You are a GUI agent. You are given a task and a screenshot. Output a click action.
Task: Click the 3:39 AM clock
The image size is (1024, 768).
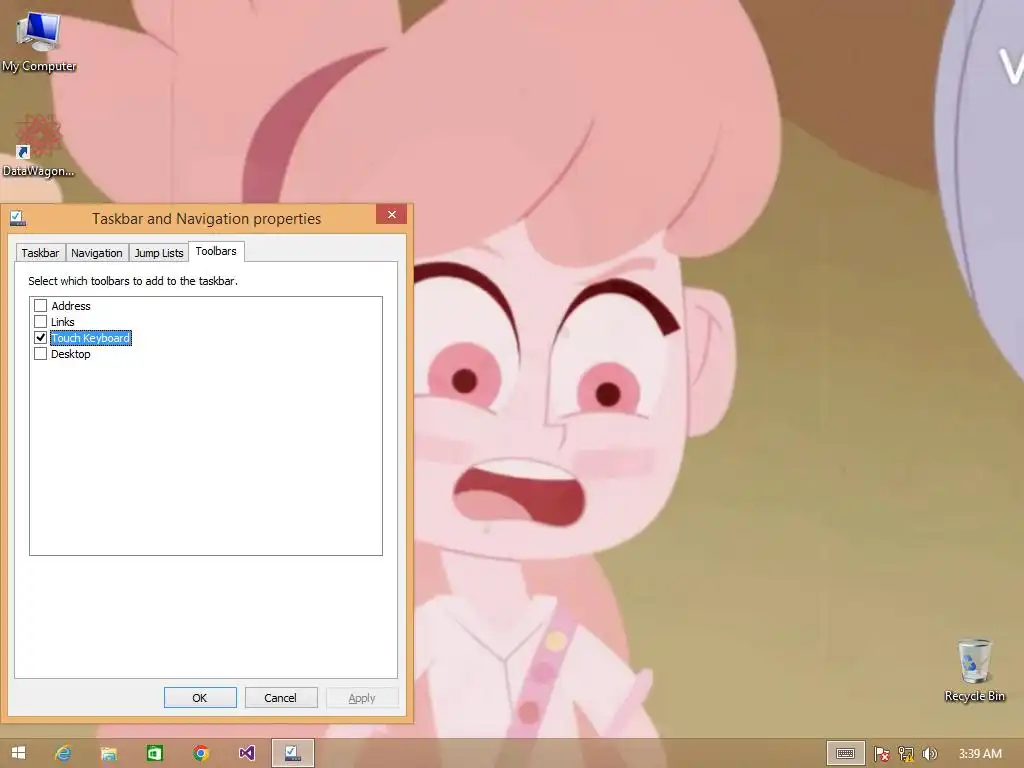tap(980, 754)
